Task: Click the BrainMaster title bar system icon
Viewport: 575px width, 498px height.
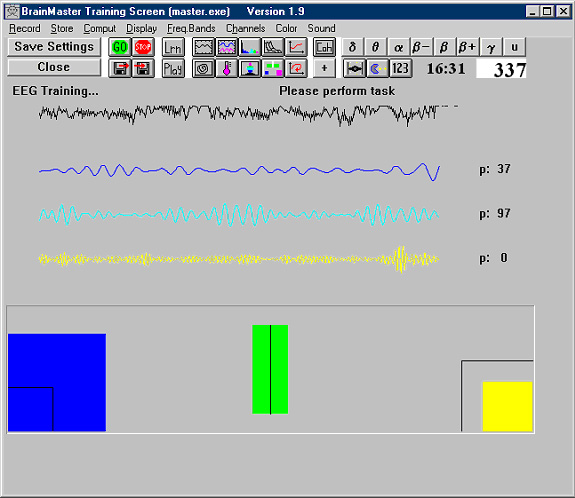Action: point(12,11)
